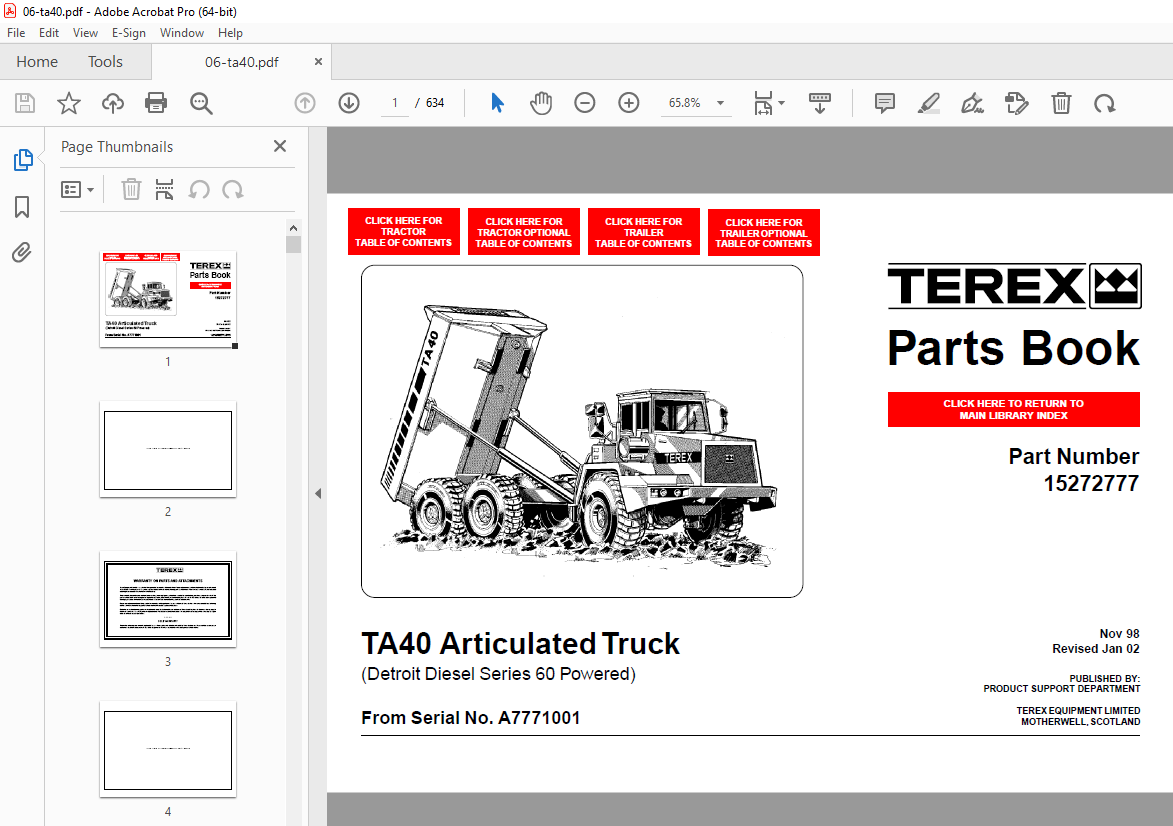Close the Page Thumbnails panel
This screenshot has width=1173, height=826.
(280, 147)
